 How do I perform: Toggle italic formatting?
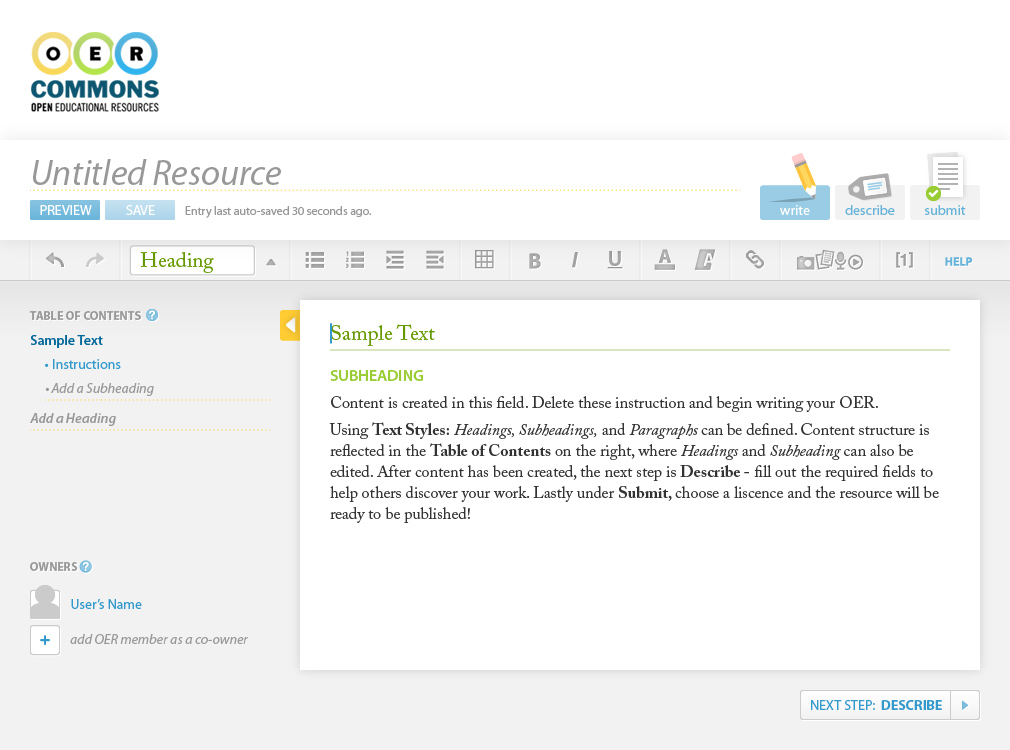click(x=574, y=261)
